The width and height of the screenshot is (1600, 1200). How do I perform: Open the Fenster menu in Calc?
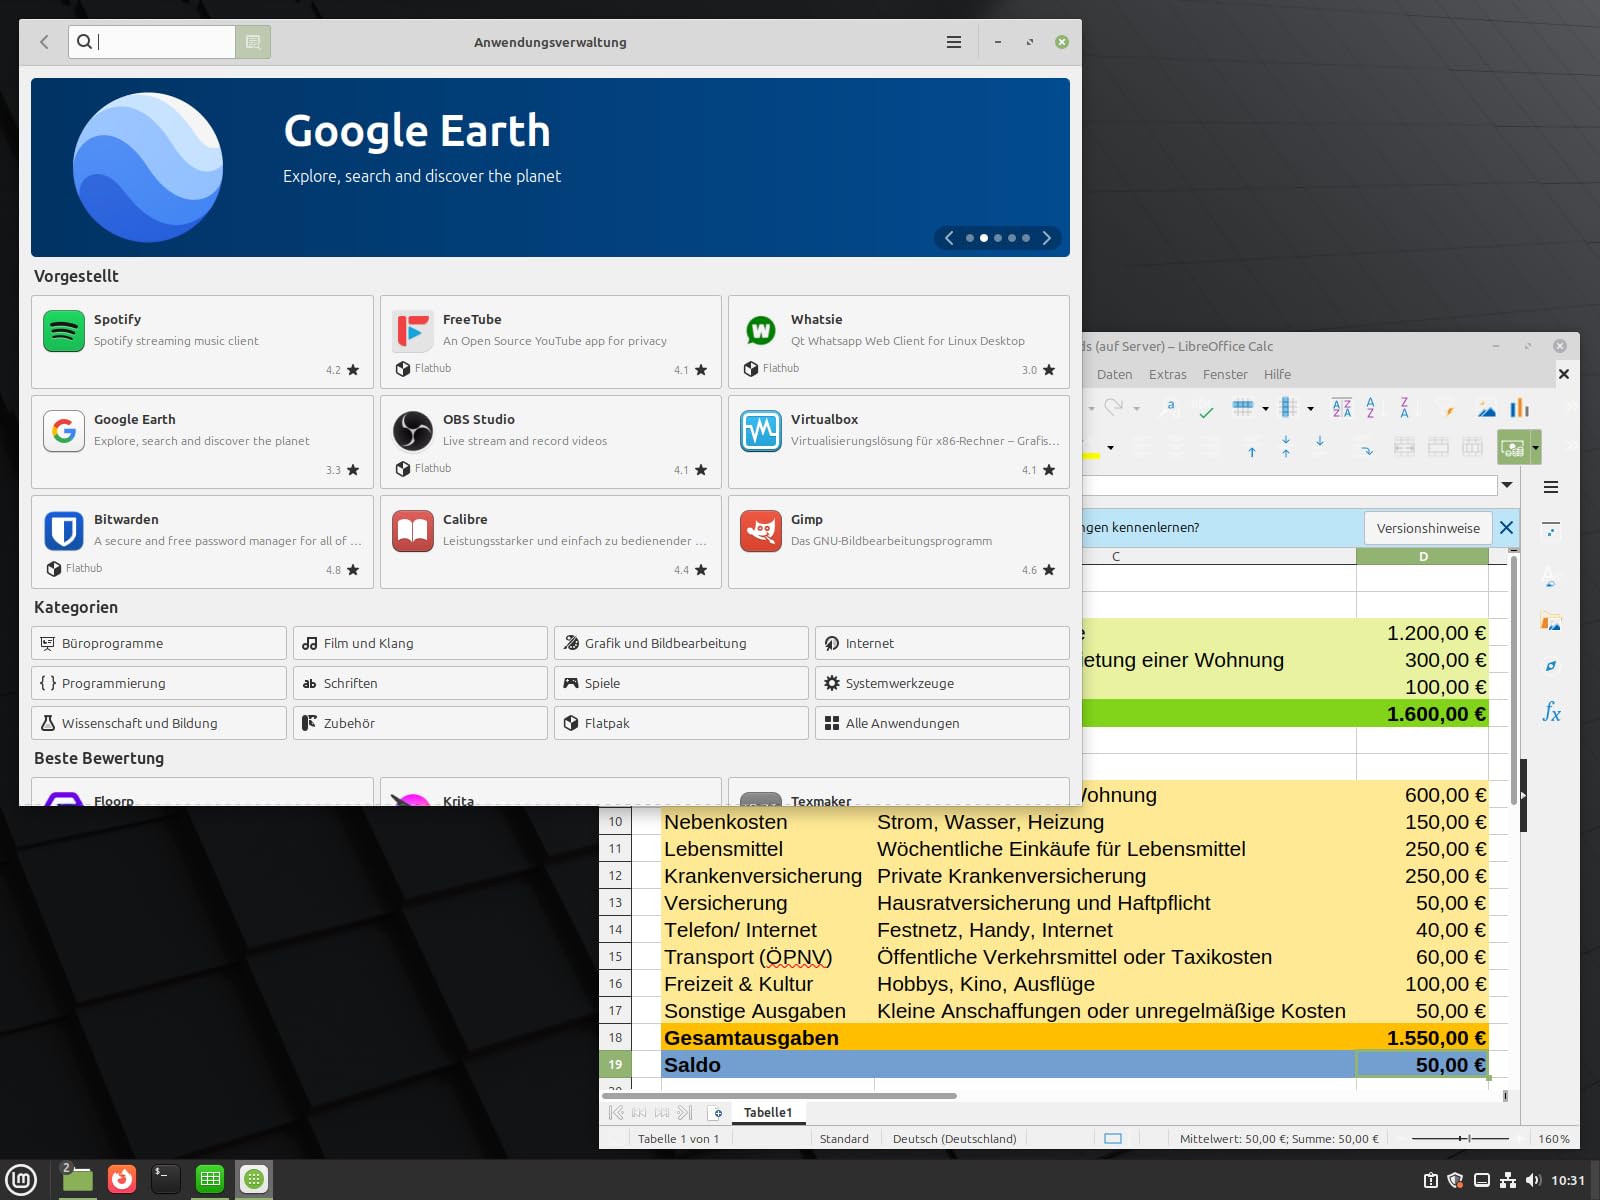click(1225, 375)
